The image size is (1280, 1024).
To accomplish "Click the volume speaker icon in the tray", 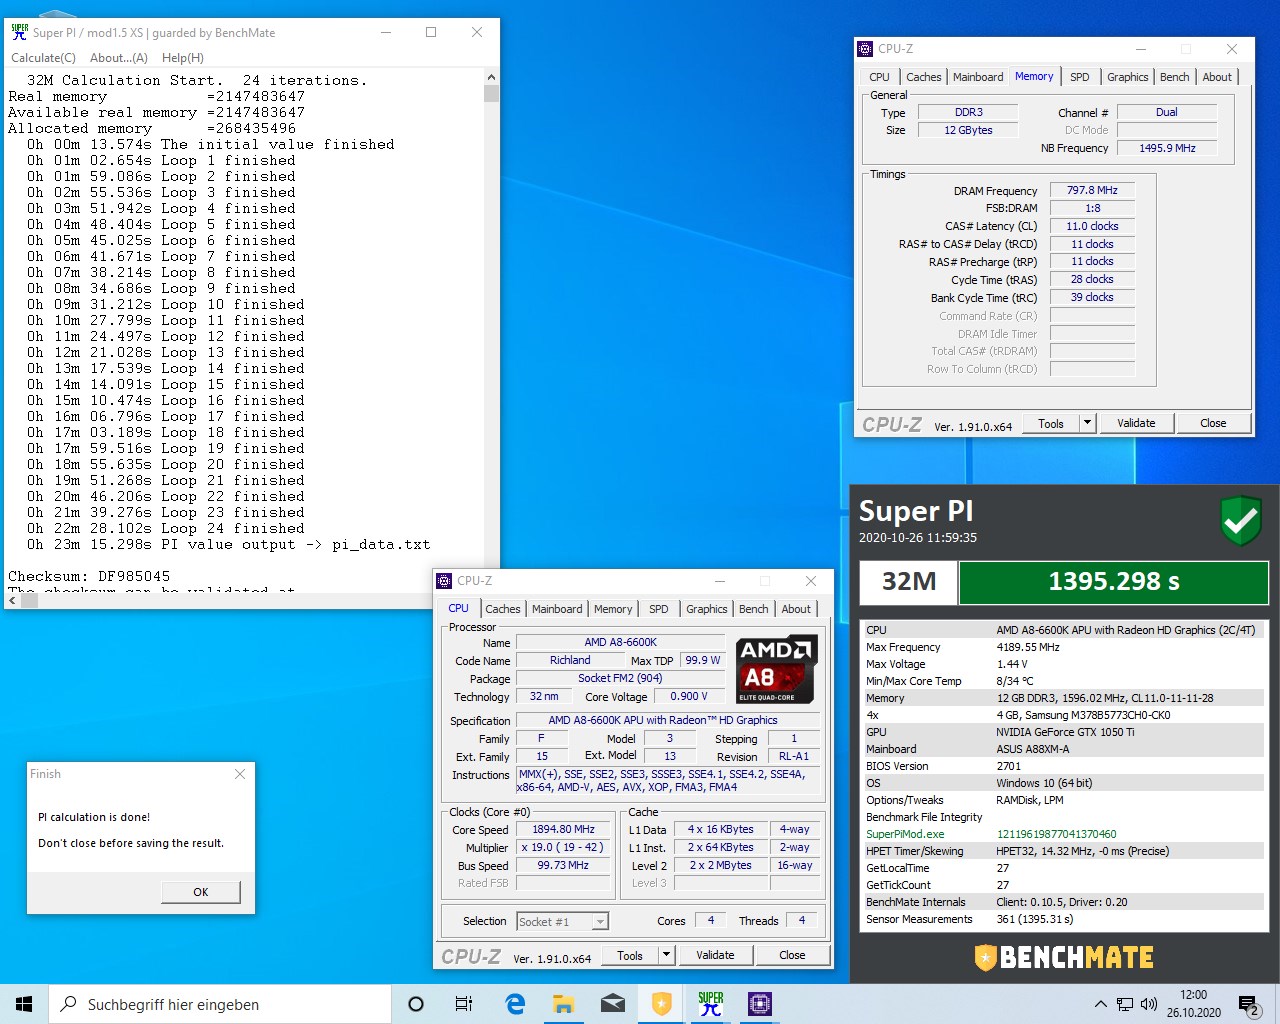I will tap(1149, 1004).
